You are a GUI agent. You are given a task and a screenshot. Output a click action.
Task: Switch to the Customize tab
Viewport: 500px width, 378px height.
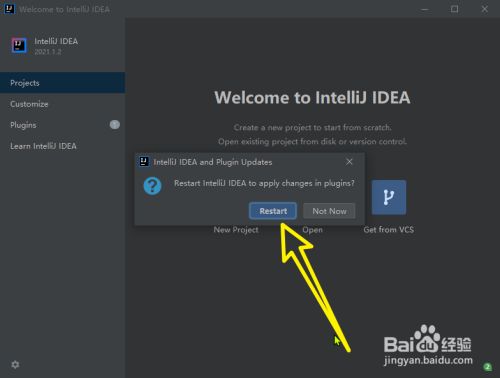[x=63, y=104]
